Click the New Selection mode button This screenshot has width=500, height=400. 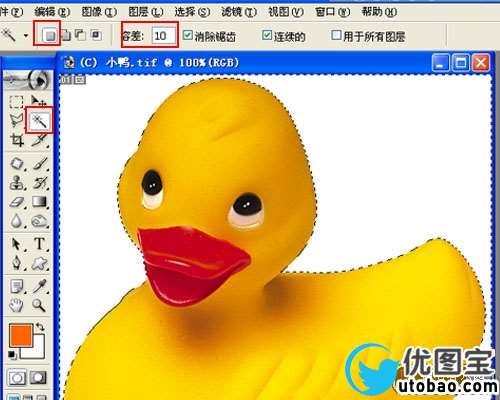(x=49, y=35)
